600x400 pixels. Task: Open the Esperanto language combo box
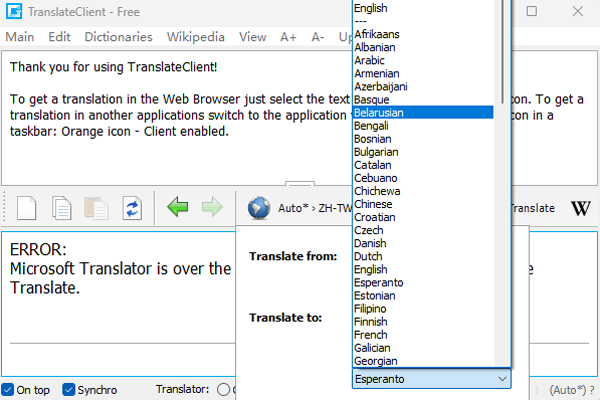click(431, 379)
